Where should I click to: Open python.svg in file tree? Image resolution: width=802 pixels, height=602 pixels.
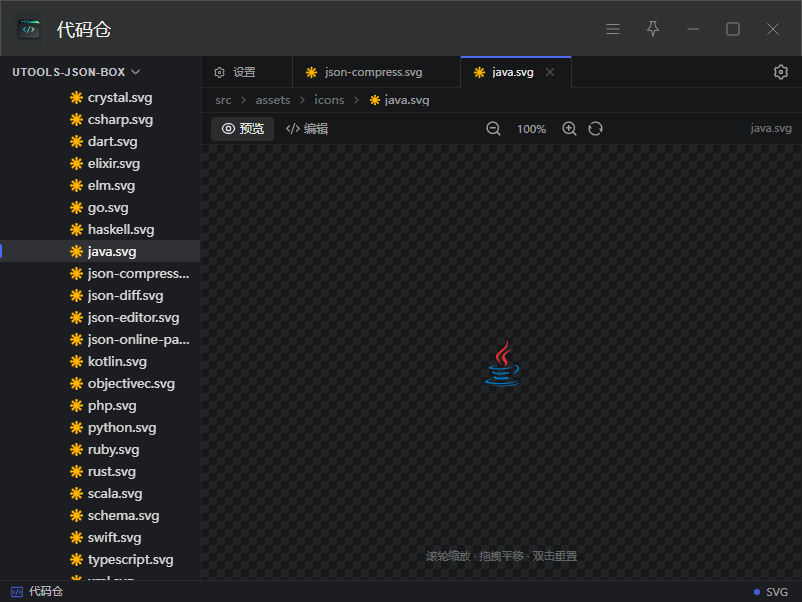pyautogui.click(x=100, y=428)
